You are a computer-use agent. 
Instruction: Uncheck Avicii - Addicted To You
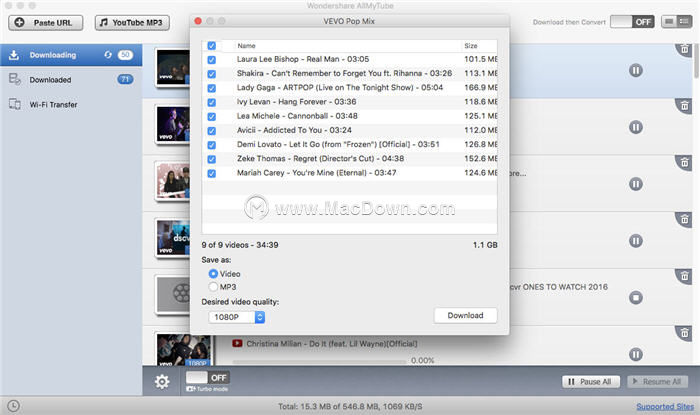pos(212,131)
